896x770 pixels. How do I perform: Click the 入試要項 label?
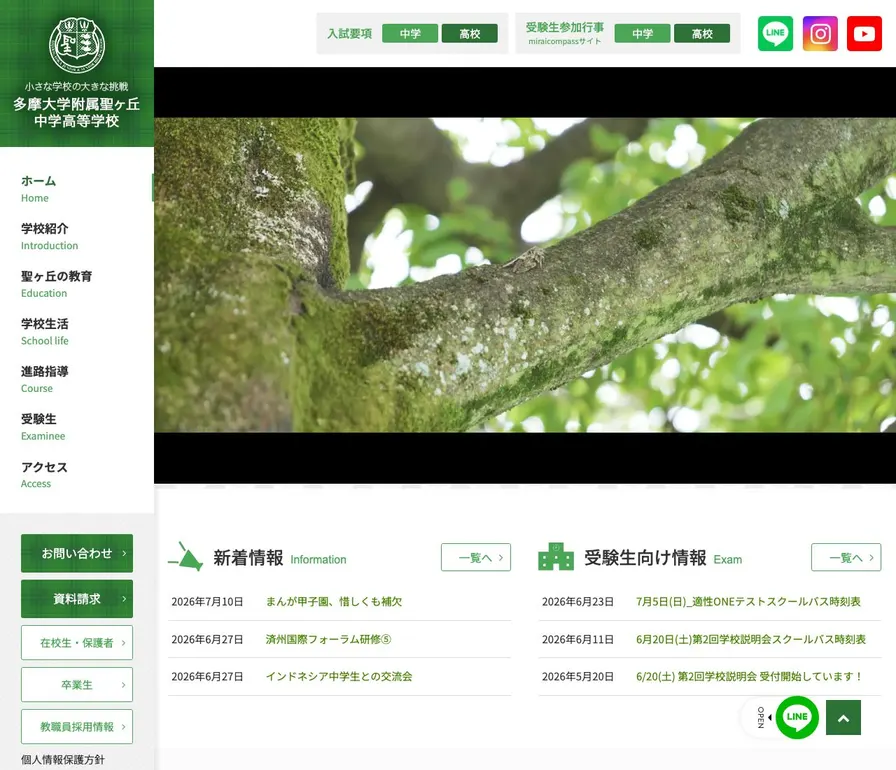[x=349, y=34]
